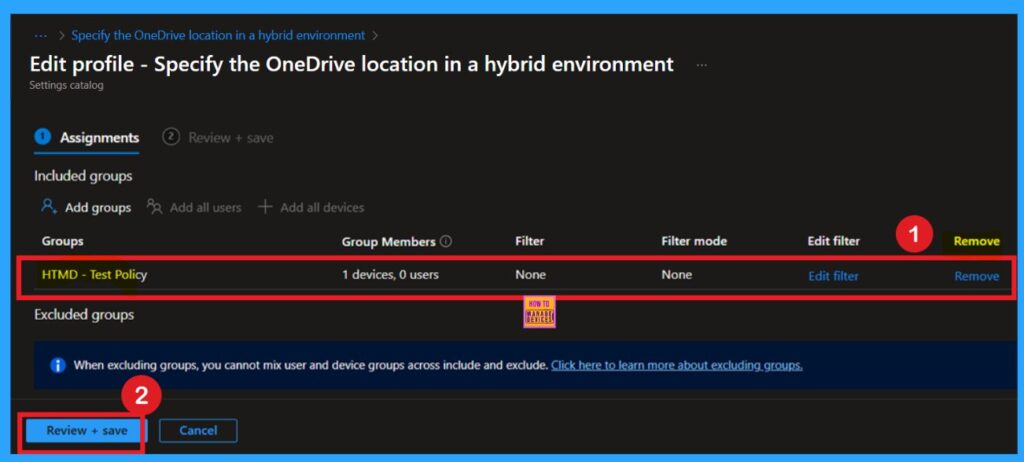Click the Add groups person icon
This screenshot has height=462, width=1024.
click(48, 206)
